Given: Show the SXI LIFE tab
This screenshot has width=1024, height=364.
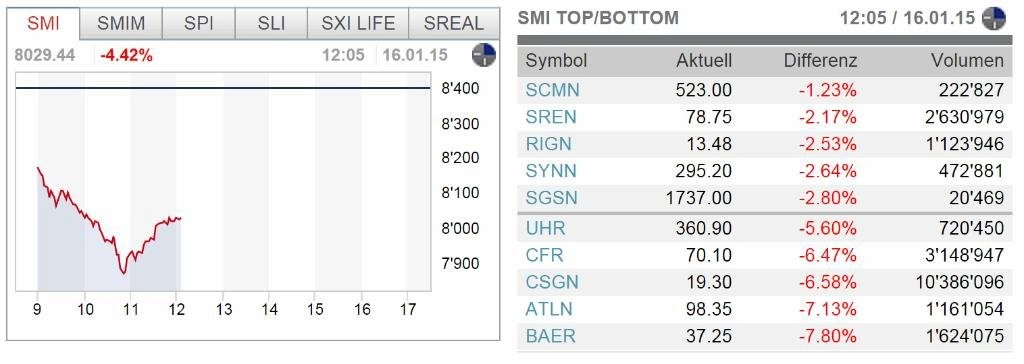Looking at the screenshot, I should tap(358, 24).
